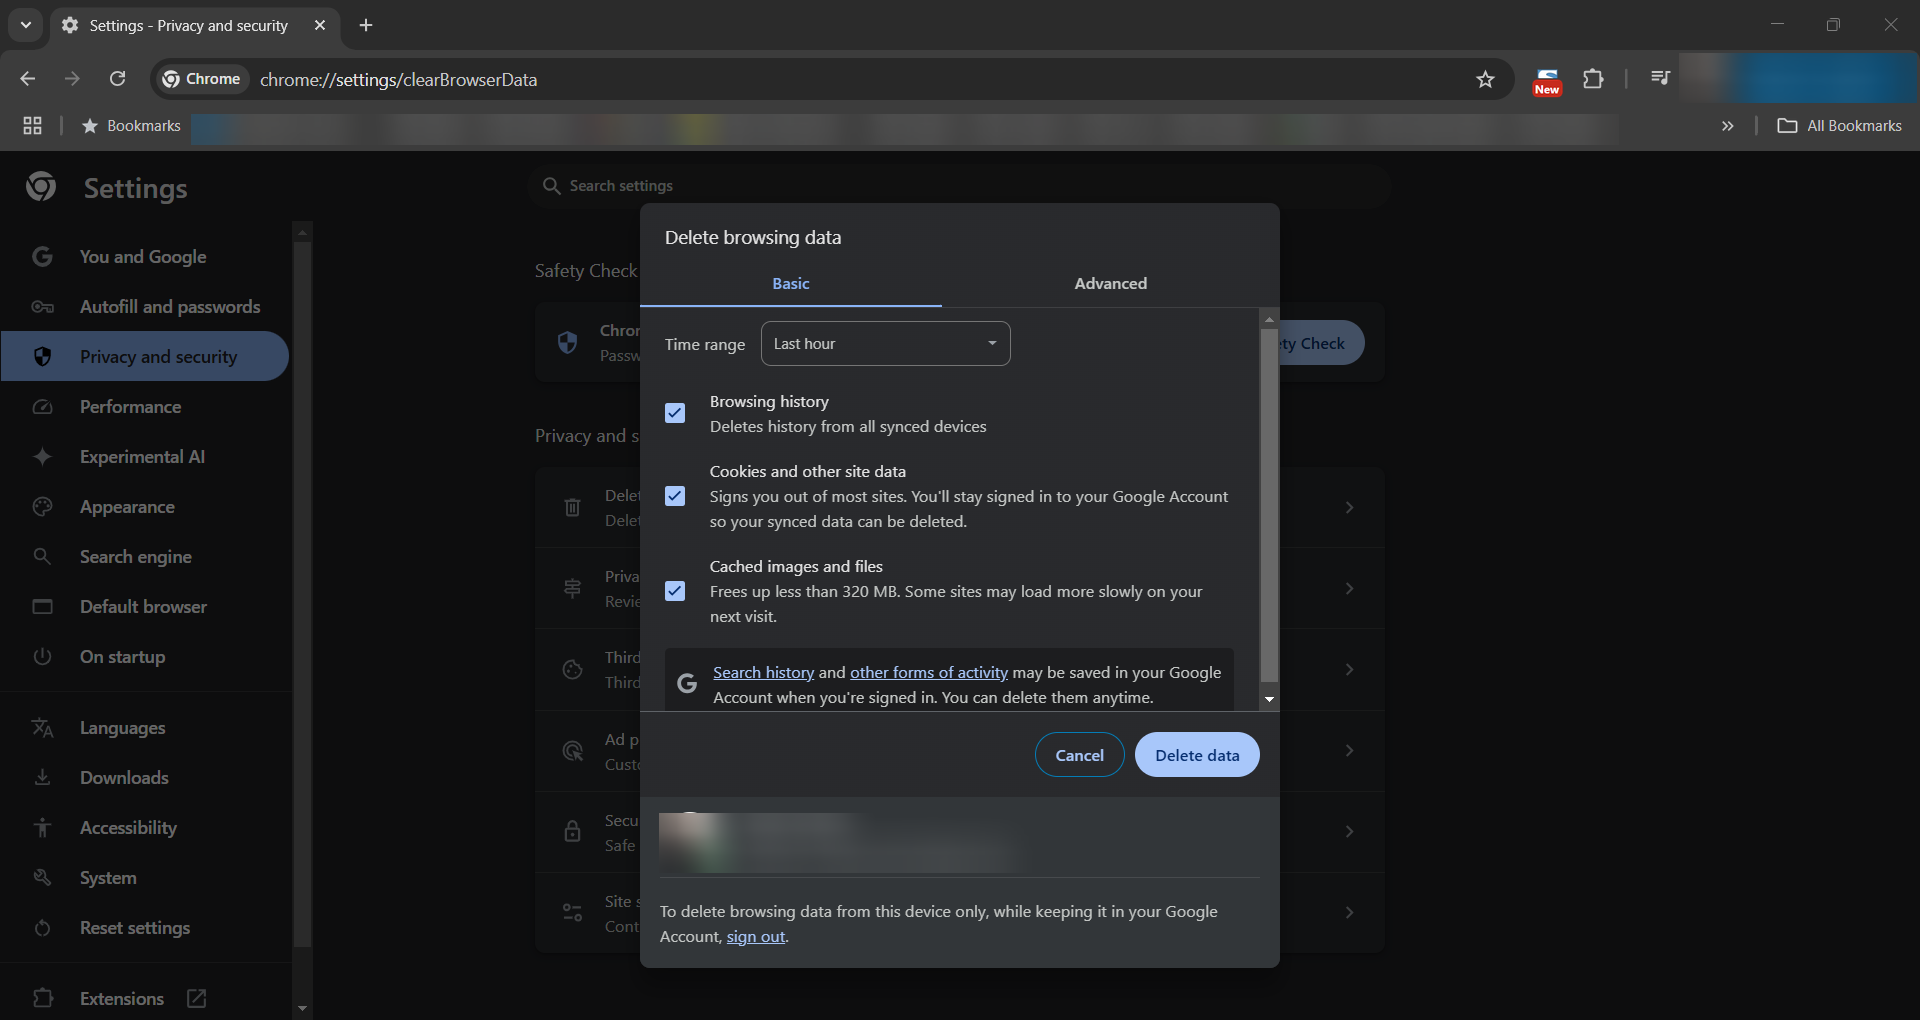Open the All Bookmarks folder
The image size is (1920, 1020).
1839,126
